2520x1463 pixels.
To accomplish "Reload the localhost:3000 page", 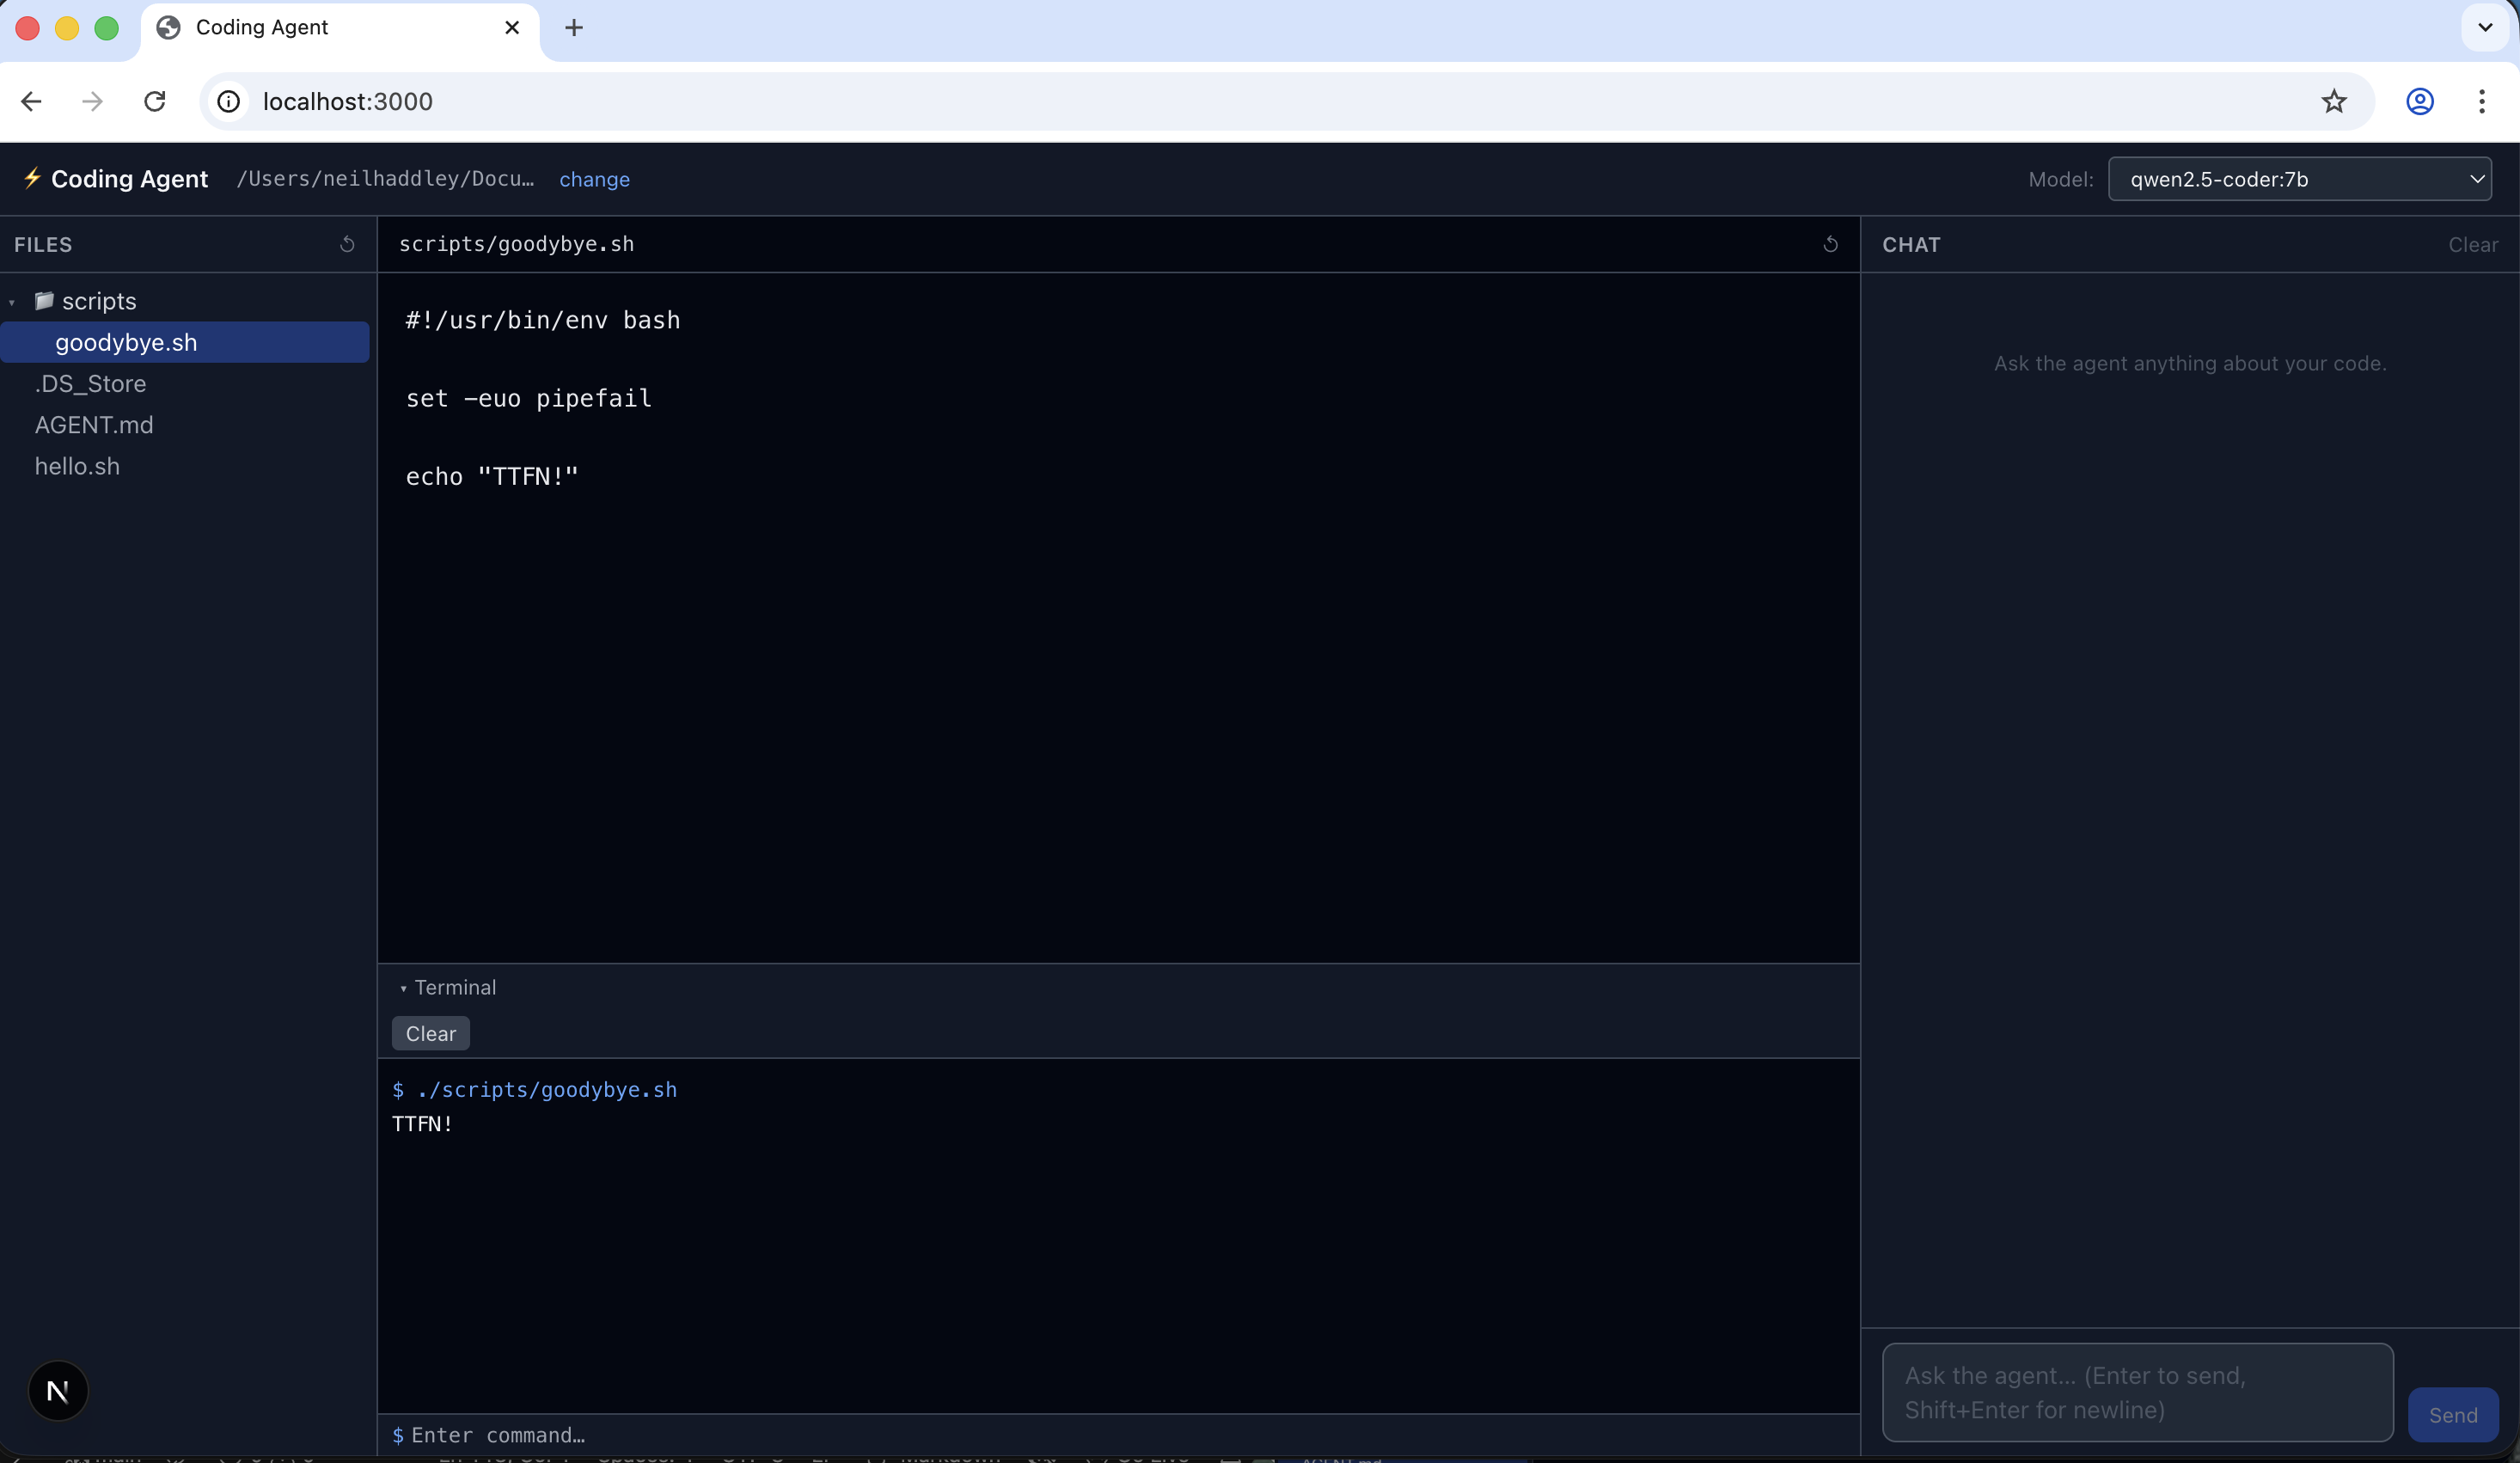I will (x=154, y=101).
